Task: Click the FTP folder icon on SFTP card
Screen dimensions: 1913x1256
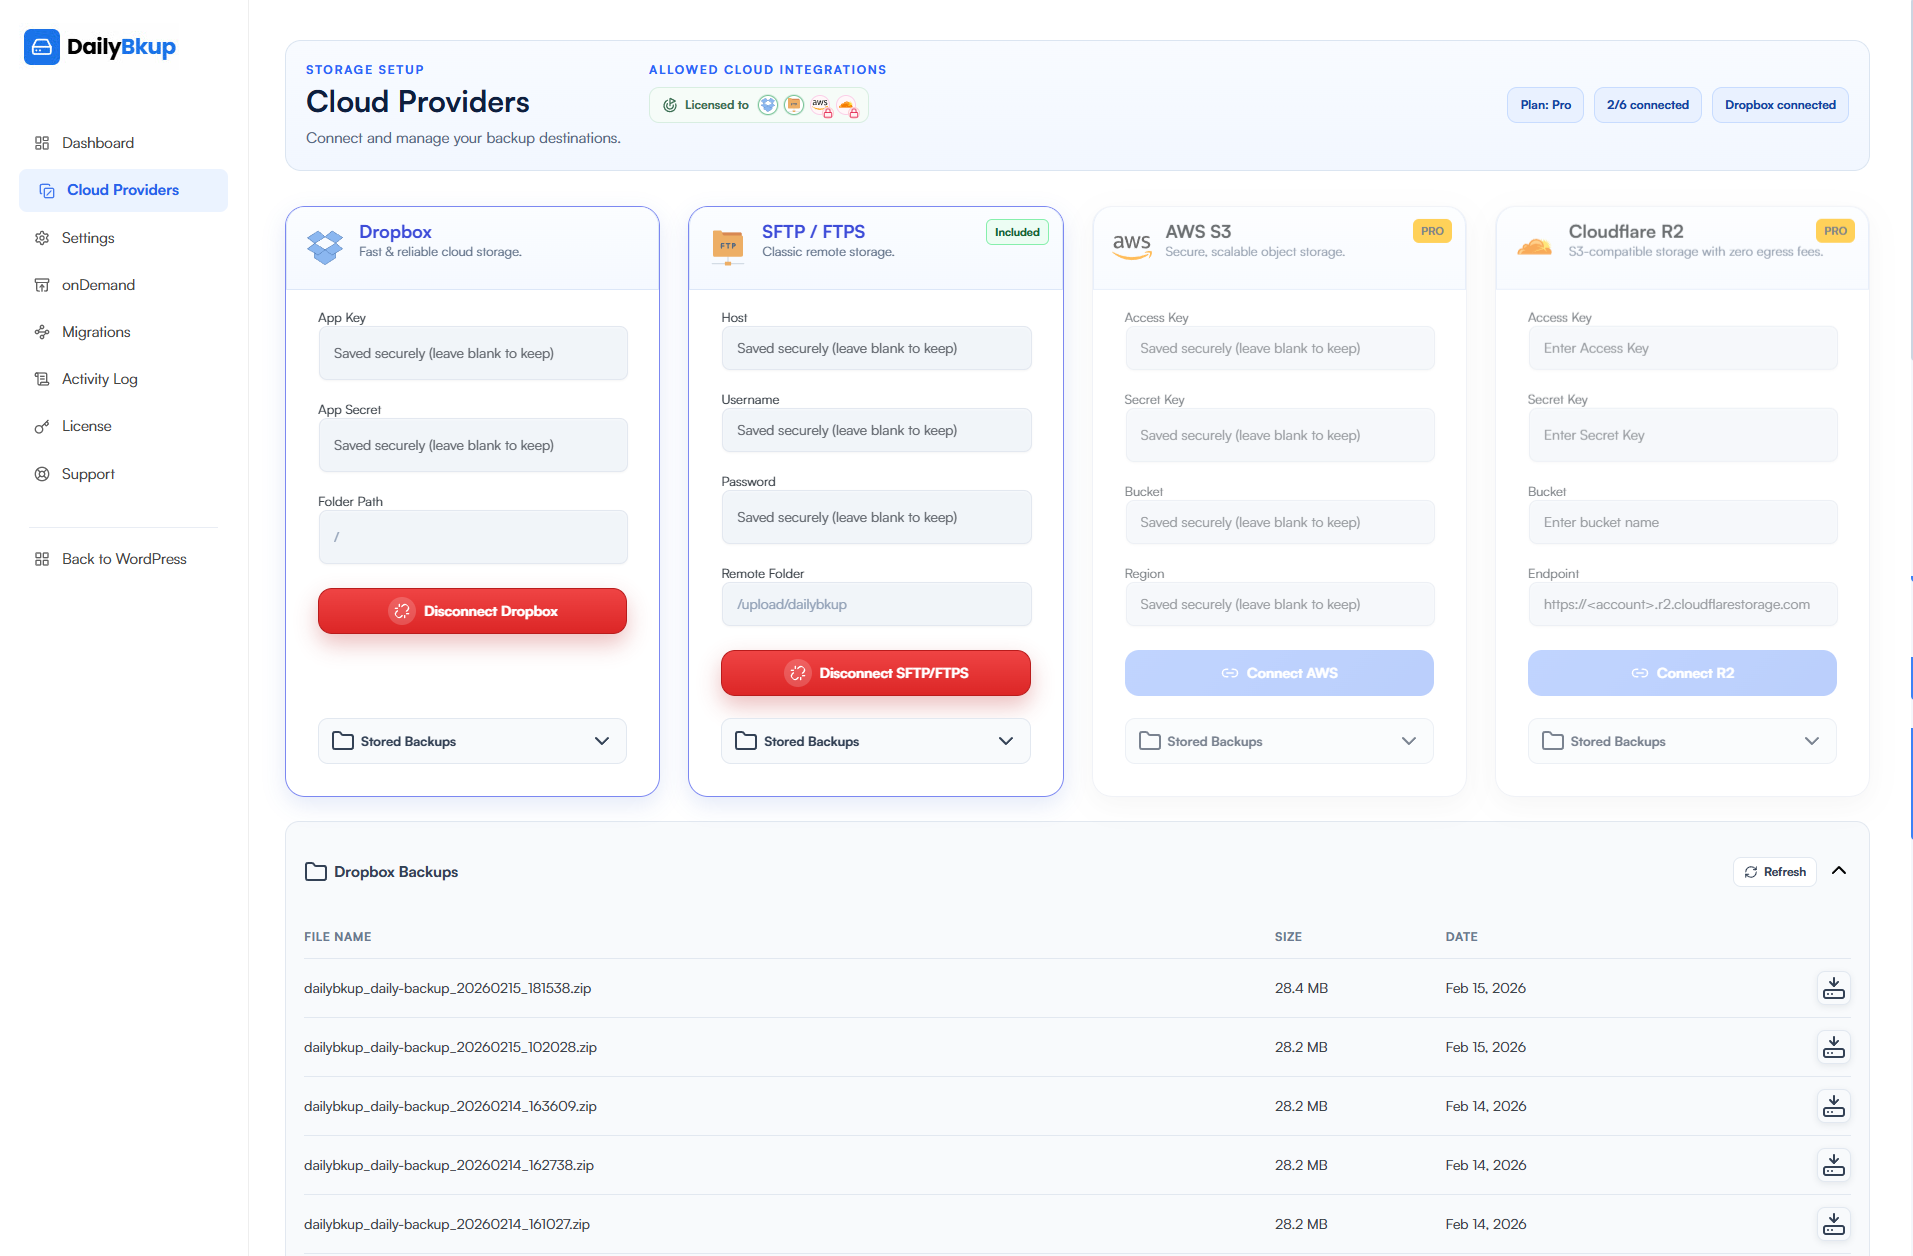Action: 728,247
